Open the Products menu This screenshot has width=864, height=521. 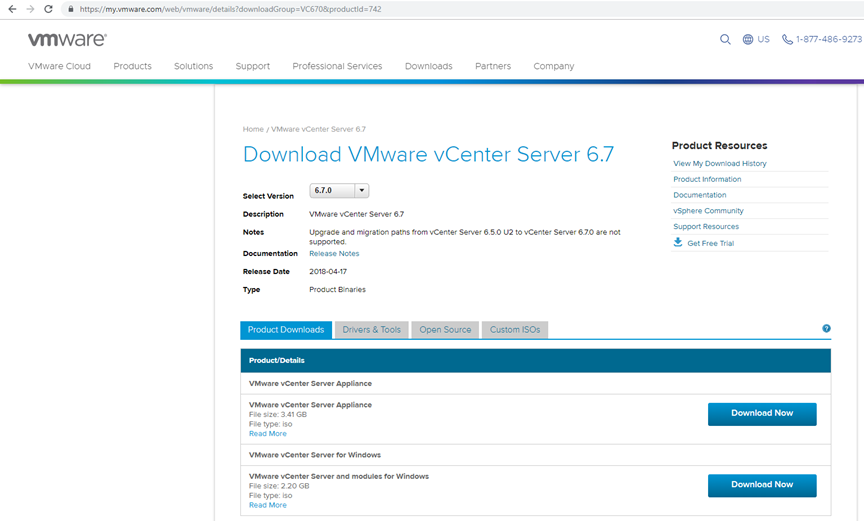coord(132,66)
